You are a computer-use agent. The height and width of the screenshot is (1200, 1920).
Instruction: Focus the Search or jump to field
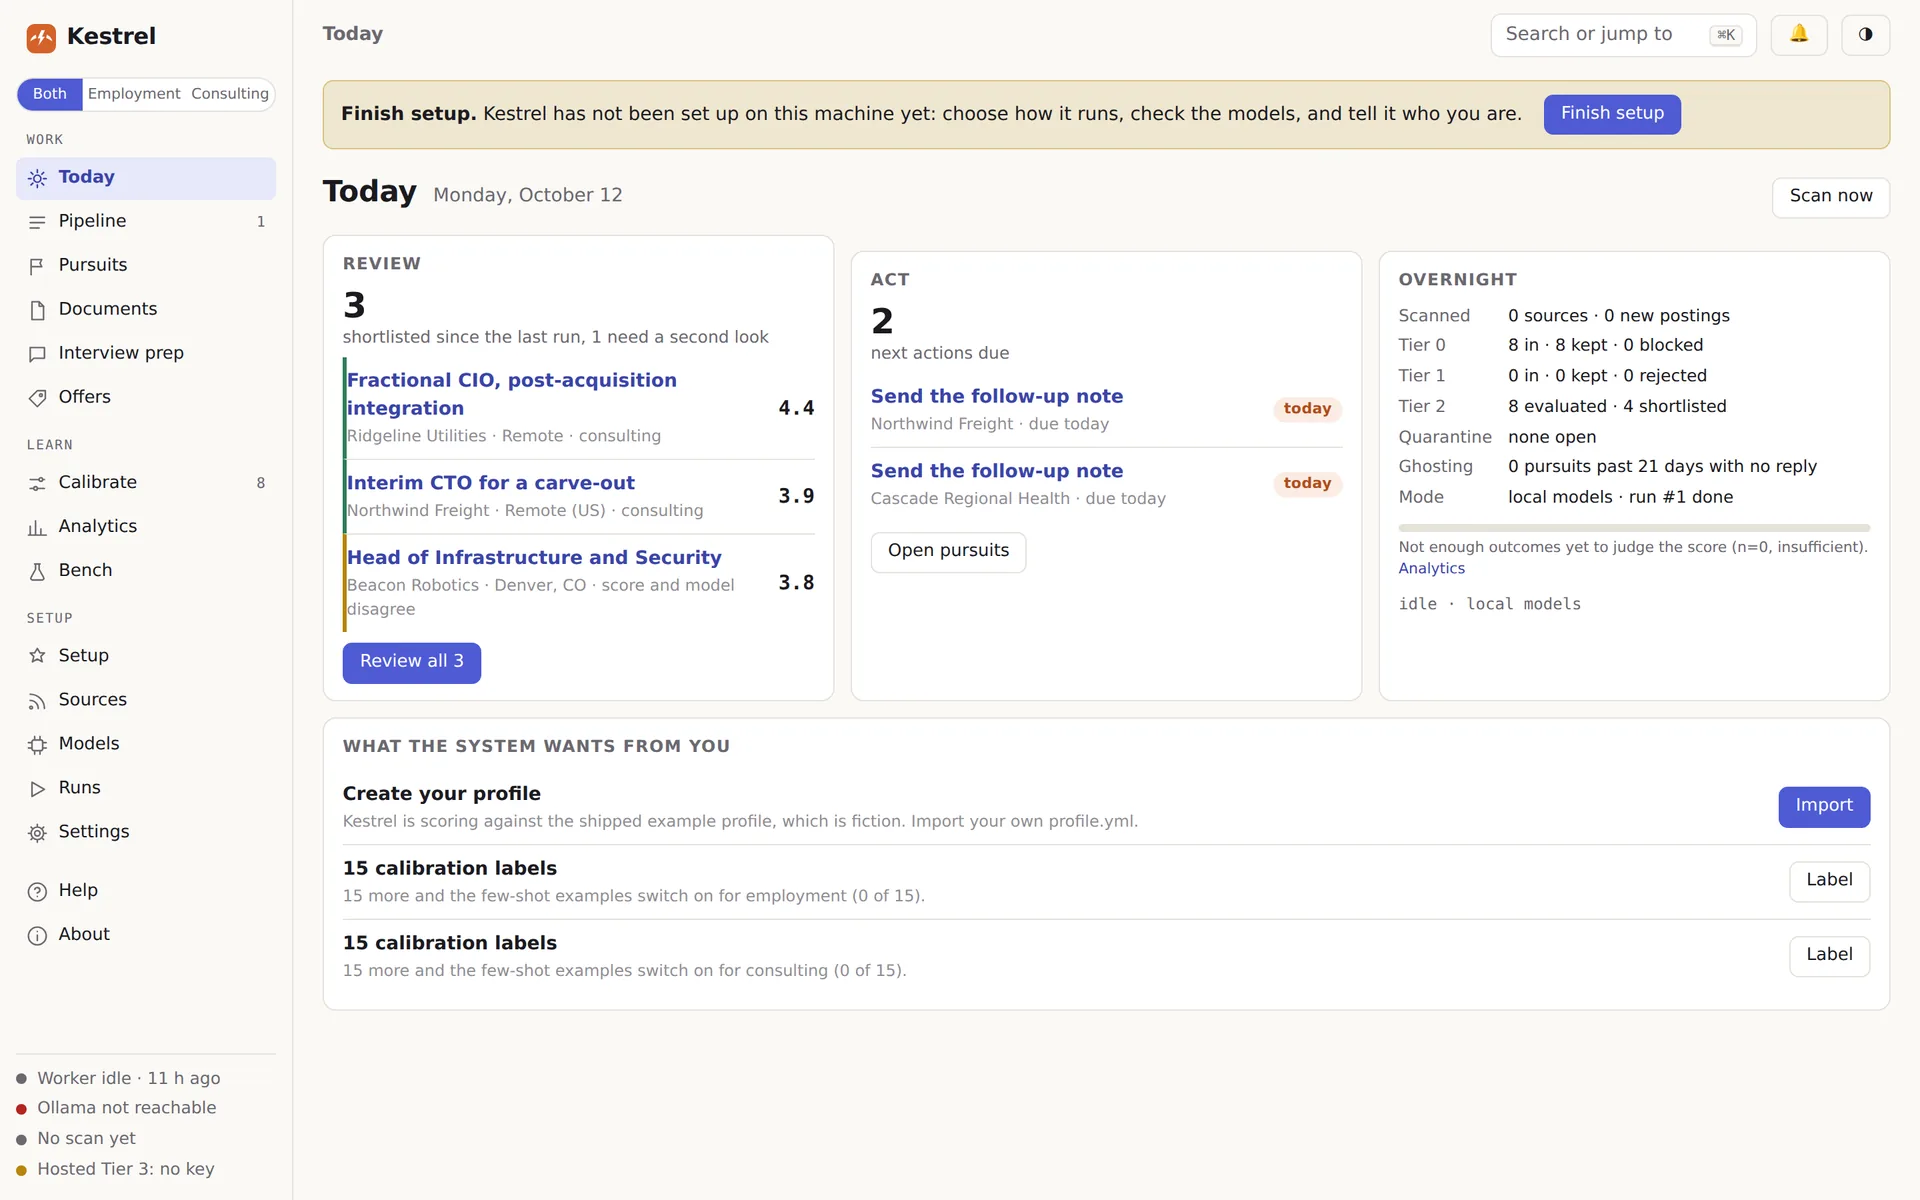pos(1623,35)
